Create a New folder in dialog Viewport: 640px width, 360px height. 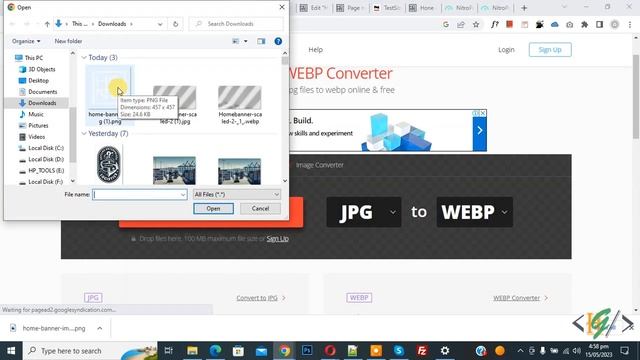coord(68,41)
